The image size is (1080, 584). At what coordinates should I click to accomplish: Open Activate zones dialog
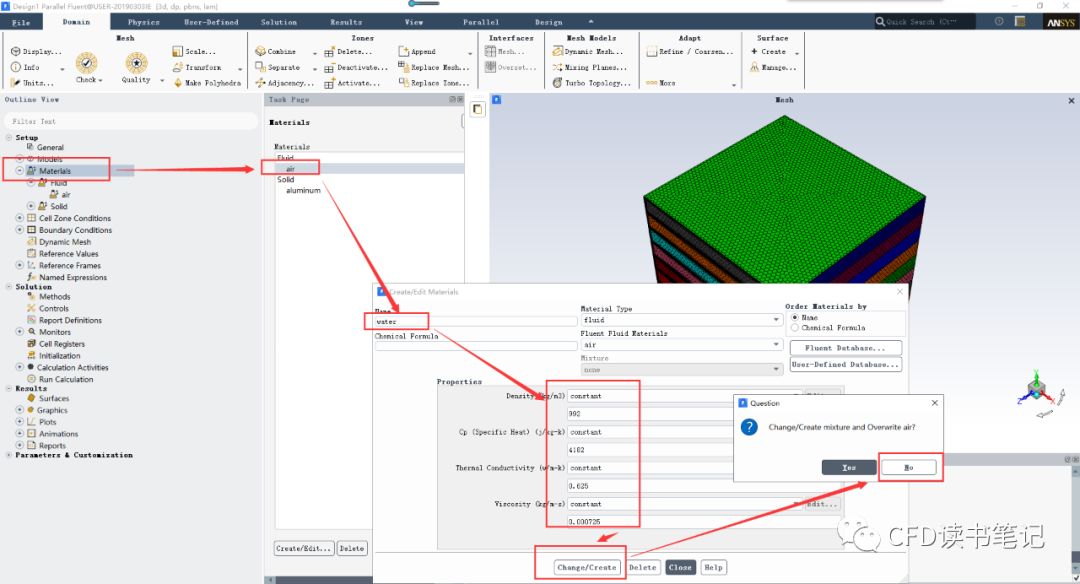(352, 83)
